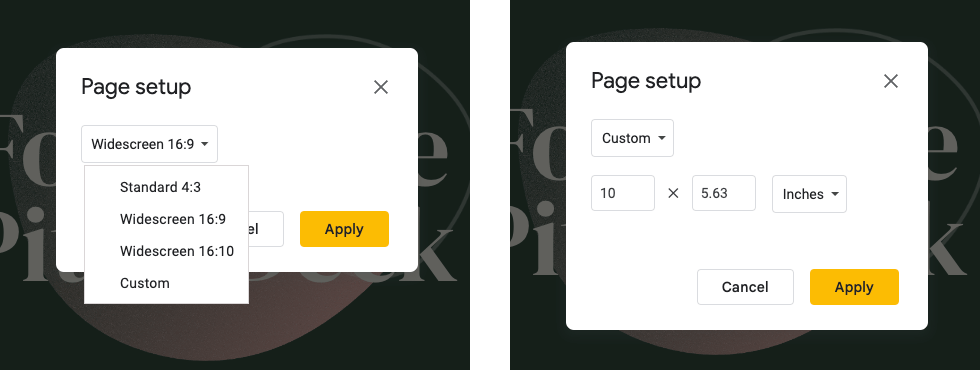Open the Inches unit dropdown
Image resolution: width=980 pixels, height=370 pixels.
(809, 194)
